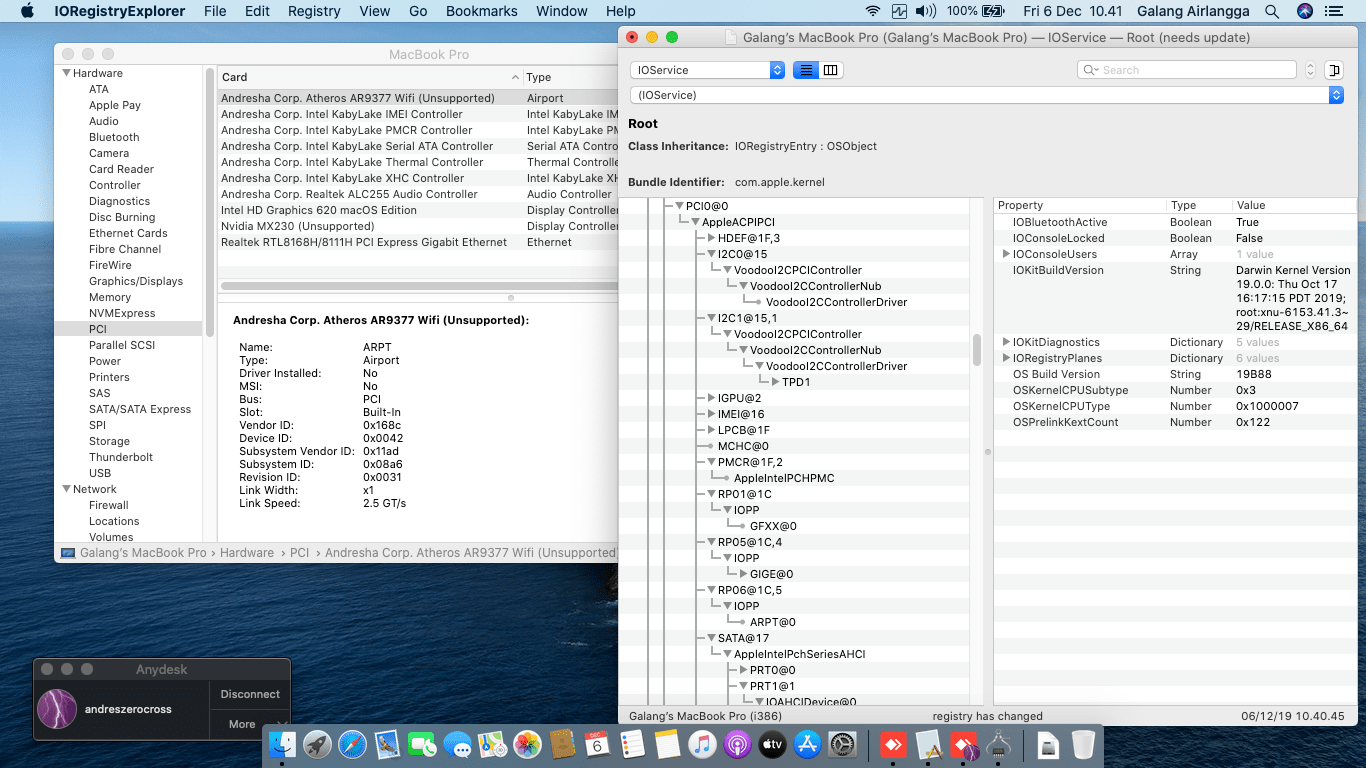Open the (IOService) path dropdown

[986, 95]
